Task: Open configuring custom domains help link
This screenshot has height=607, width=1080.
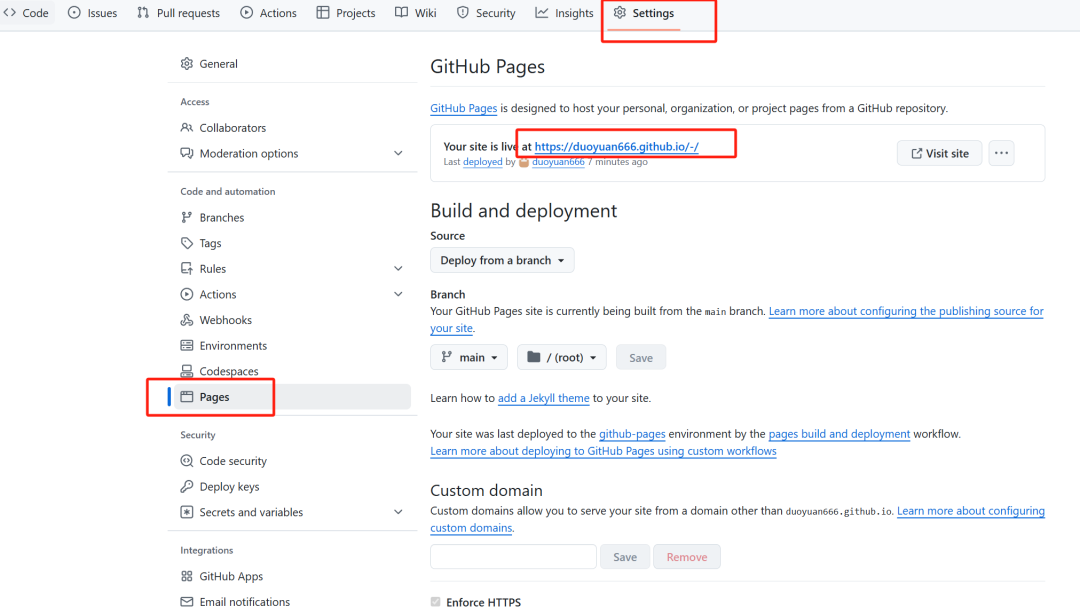Action: click(970, 511)
